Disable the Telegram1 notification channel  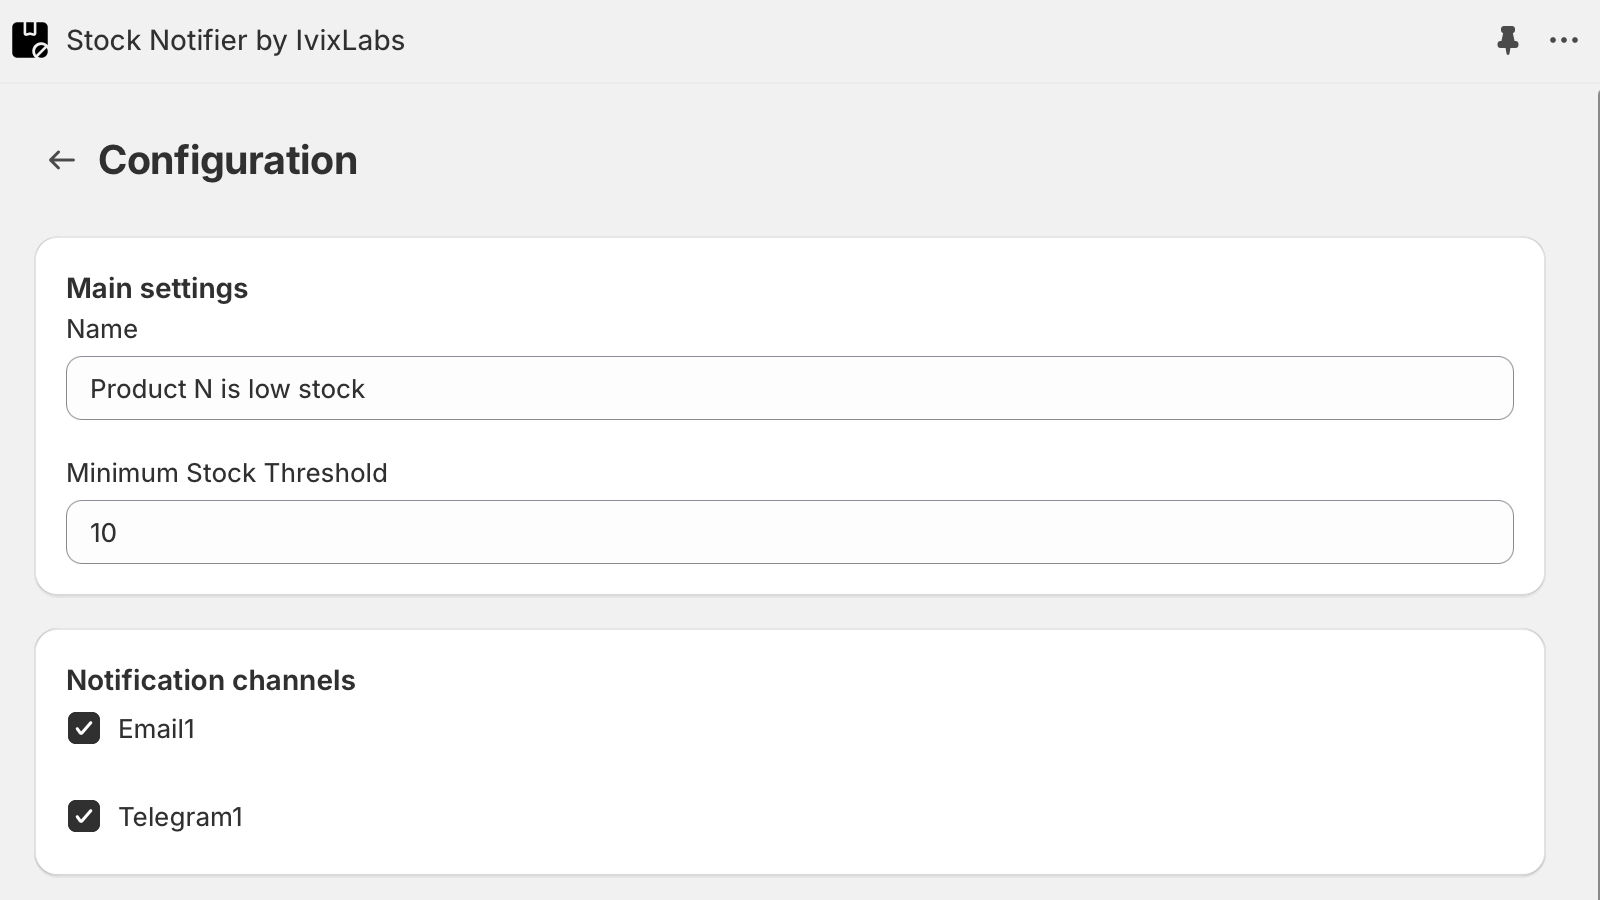click(84, 816)
